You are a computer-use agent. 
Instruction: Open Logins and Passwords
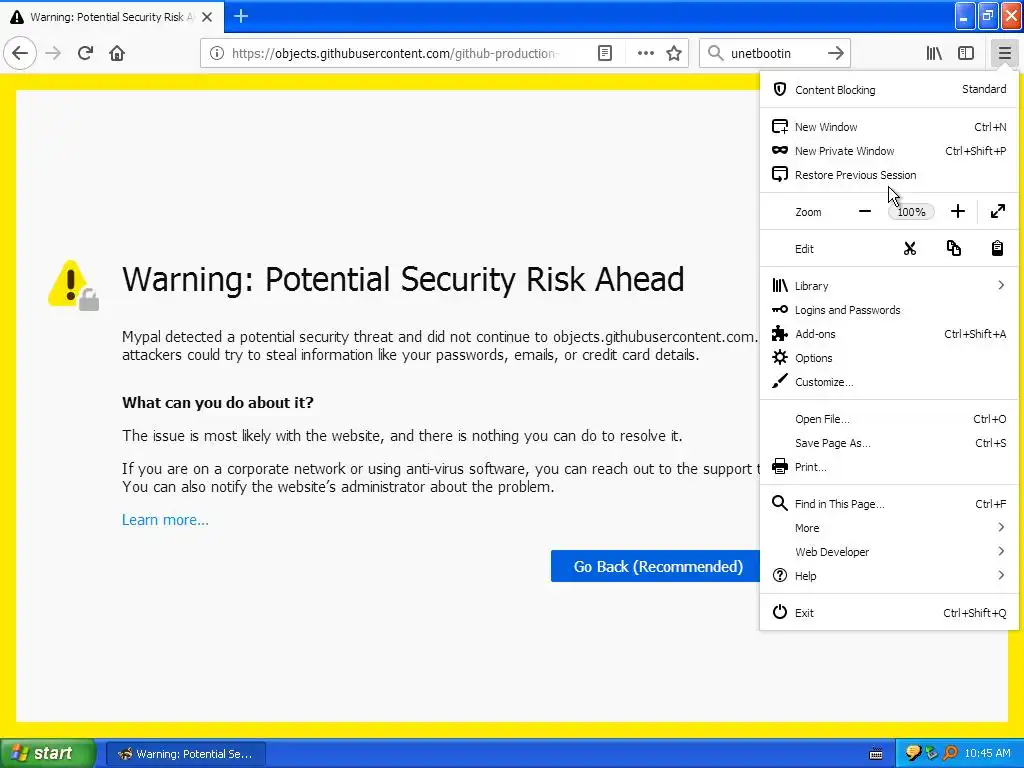point(889,310)
